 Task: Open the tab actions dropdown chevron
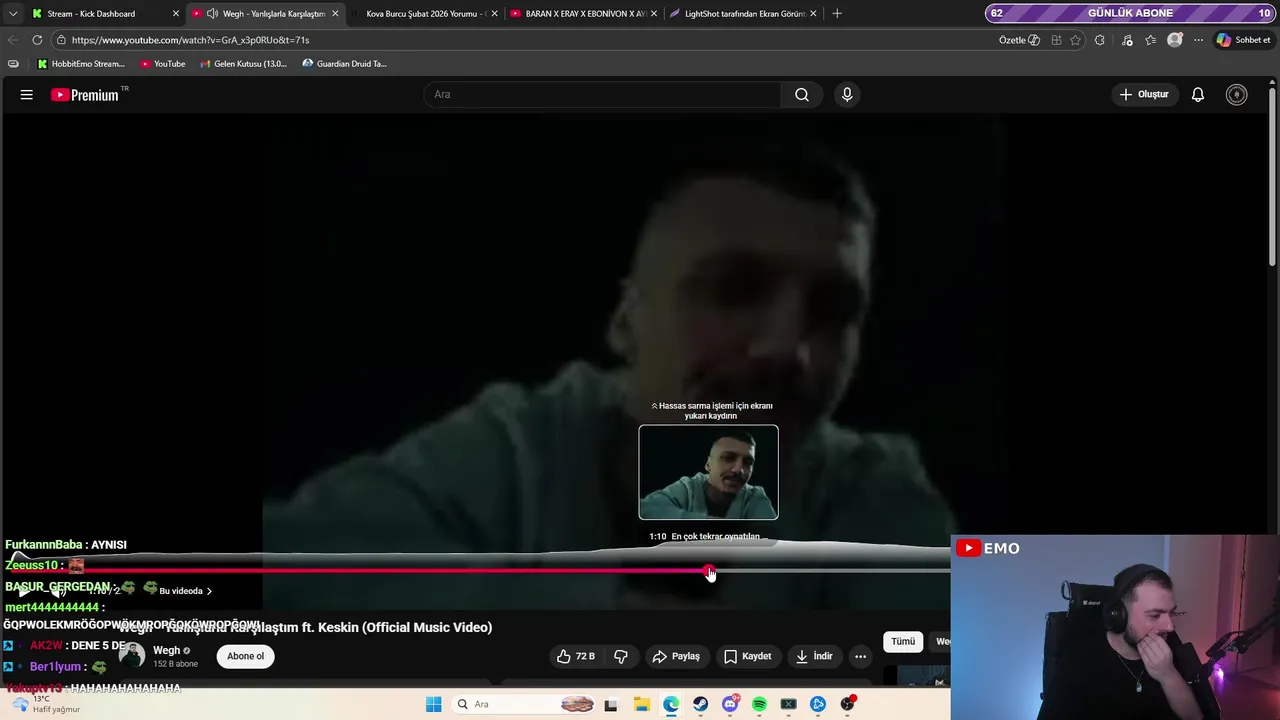click(x=13, y=14)
